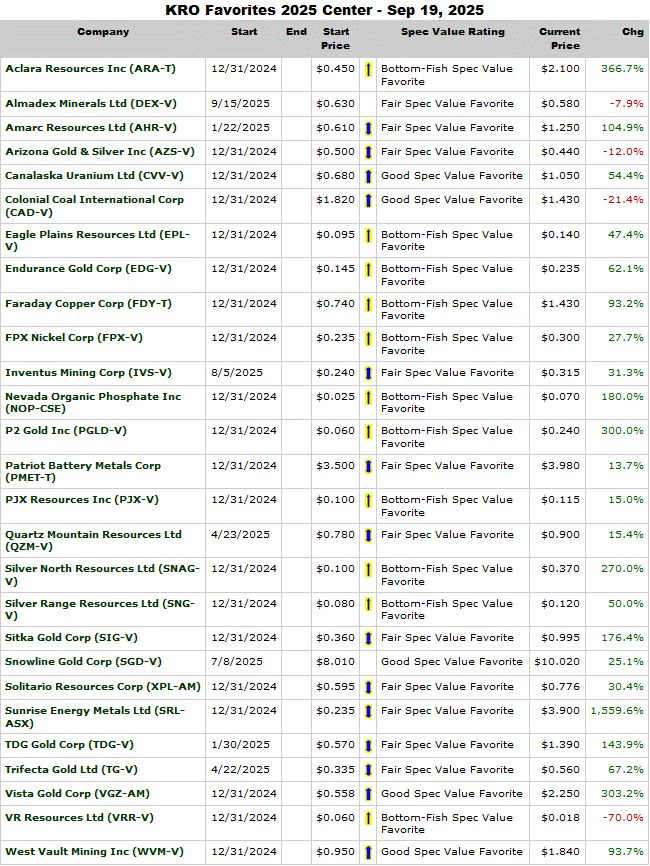Click the arrow icon in Canalaska Uranium row
Image resolution: width=650 pixels, height=866 pixels.
(368, 177)
